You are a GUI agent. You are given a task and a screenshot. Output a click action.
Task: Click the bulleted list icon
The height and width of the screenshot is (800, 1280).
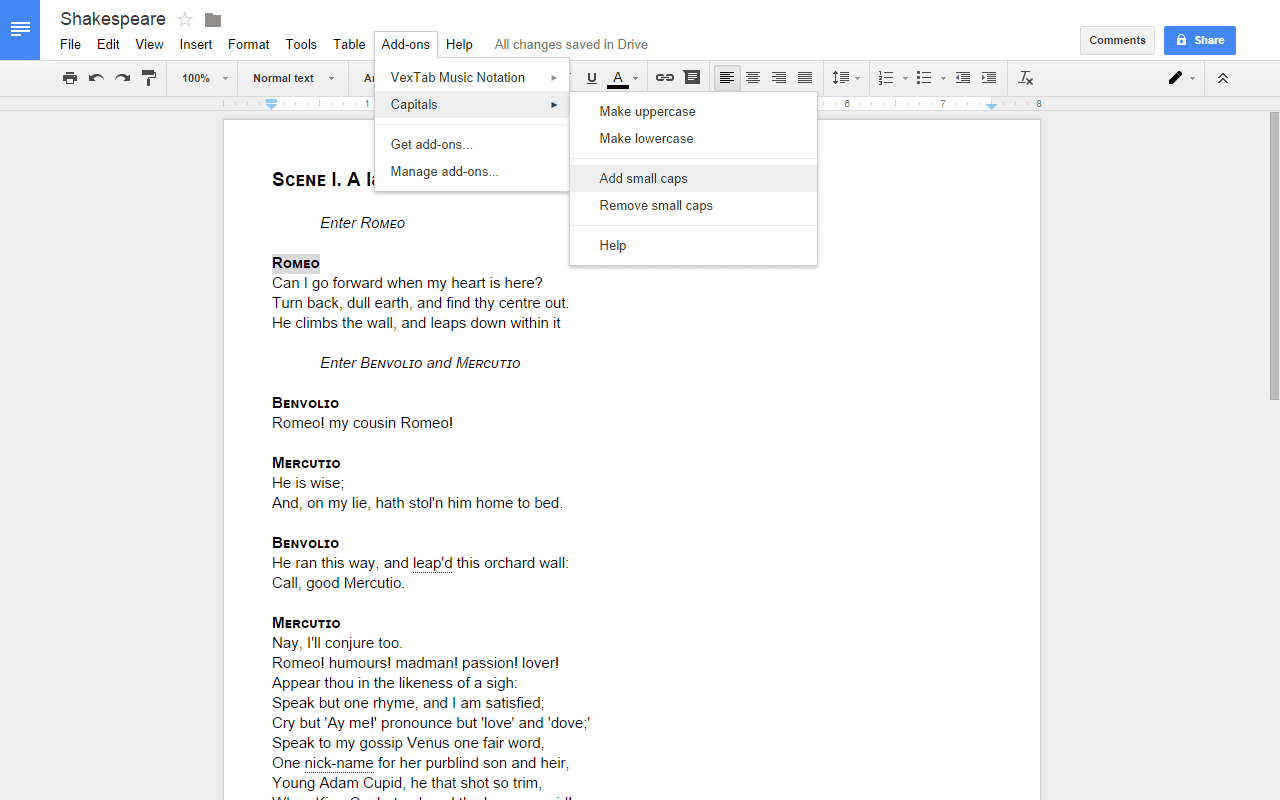tap(924, 78)
